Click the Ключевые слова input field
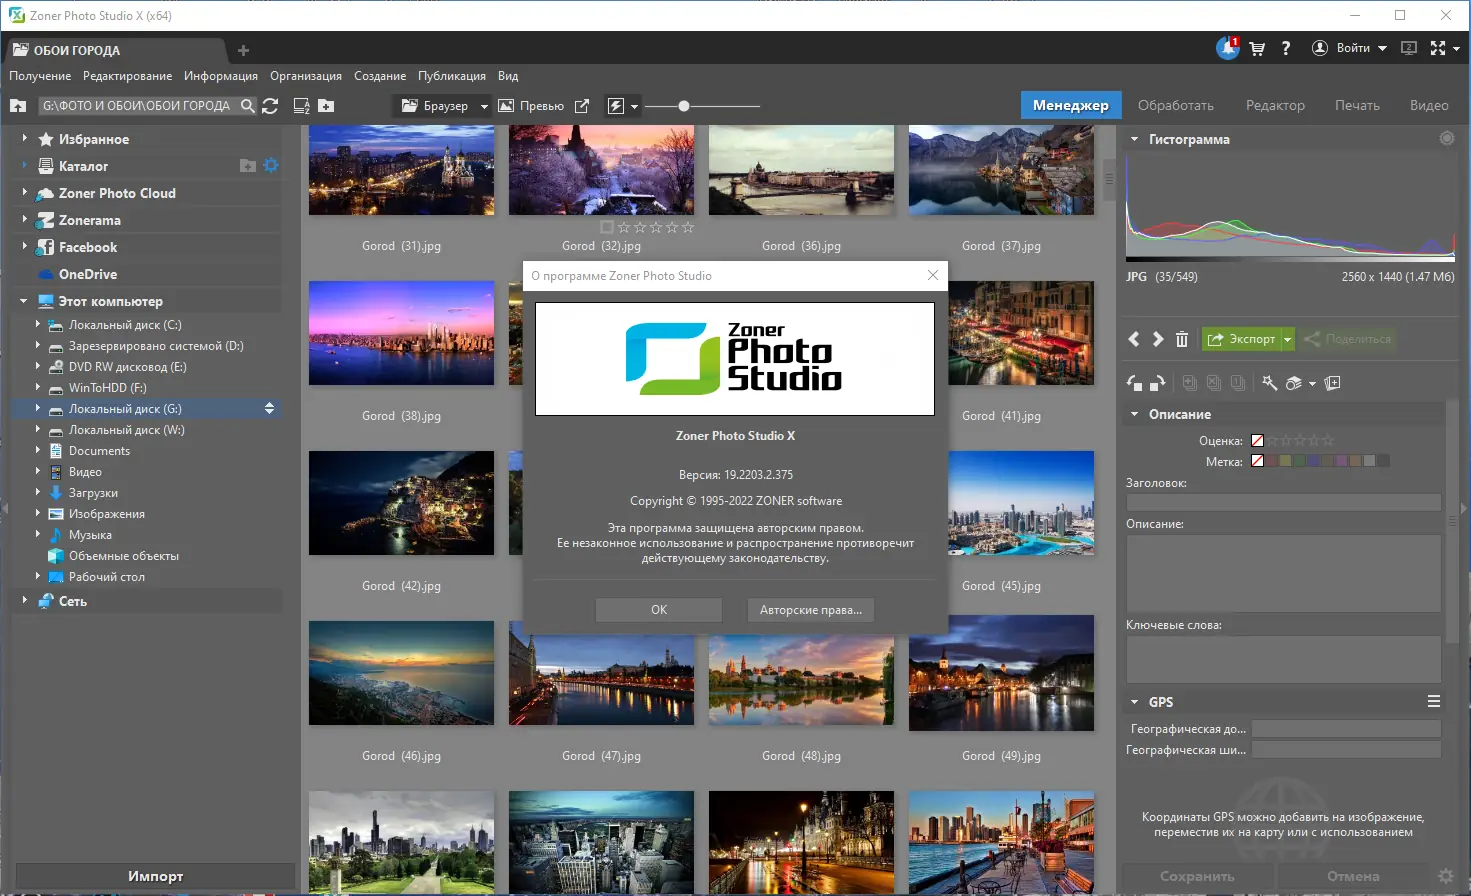The height and width of the screenshot is (896, 1471). 1284,659
